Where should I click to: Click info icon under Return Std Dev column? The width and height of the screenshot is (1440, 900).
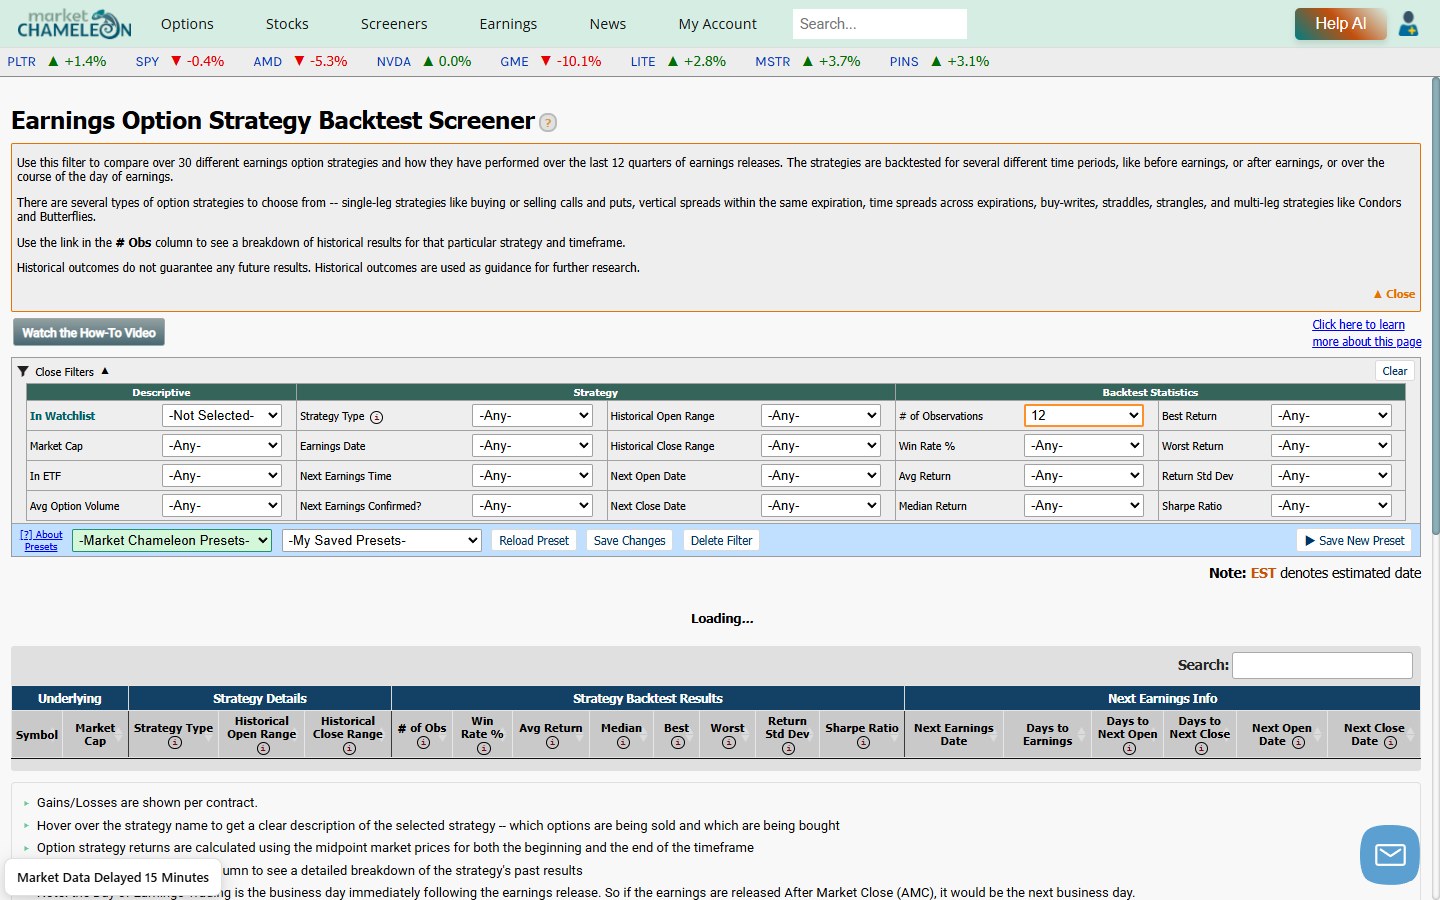coord(788,749)
